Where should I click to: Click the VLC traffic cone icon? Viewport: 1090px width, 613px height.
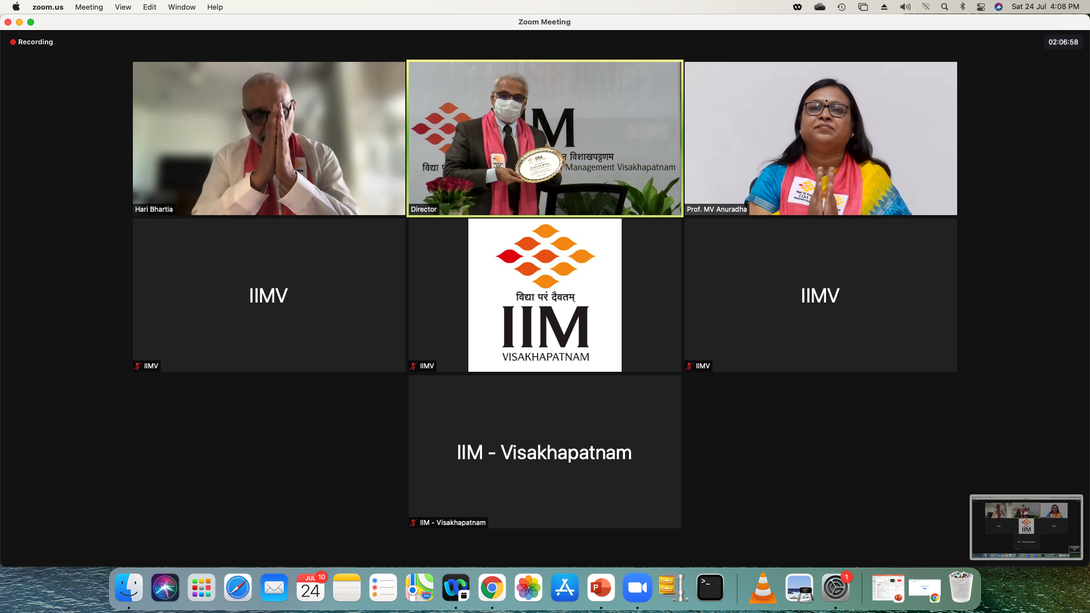point(763,588)
